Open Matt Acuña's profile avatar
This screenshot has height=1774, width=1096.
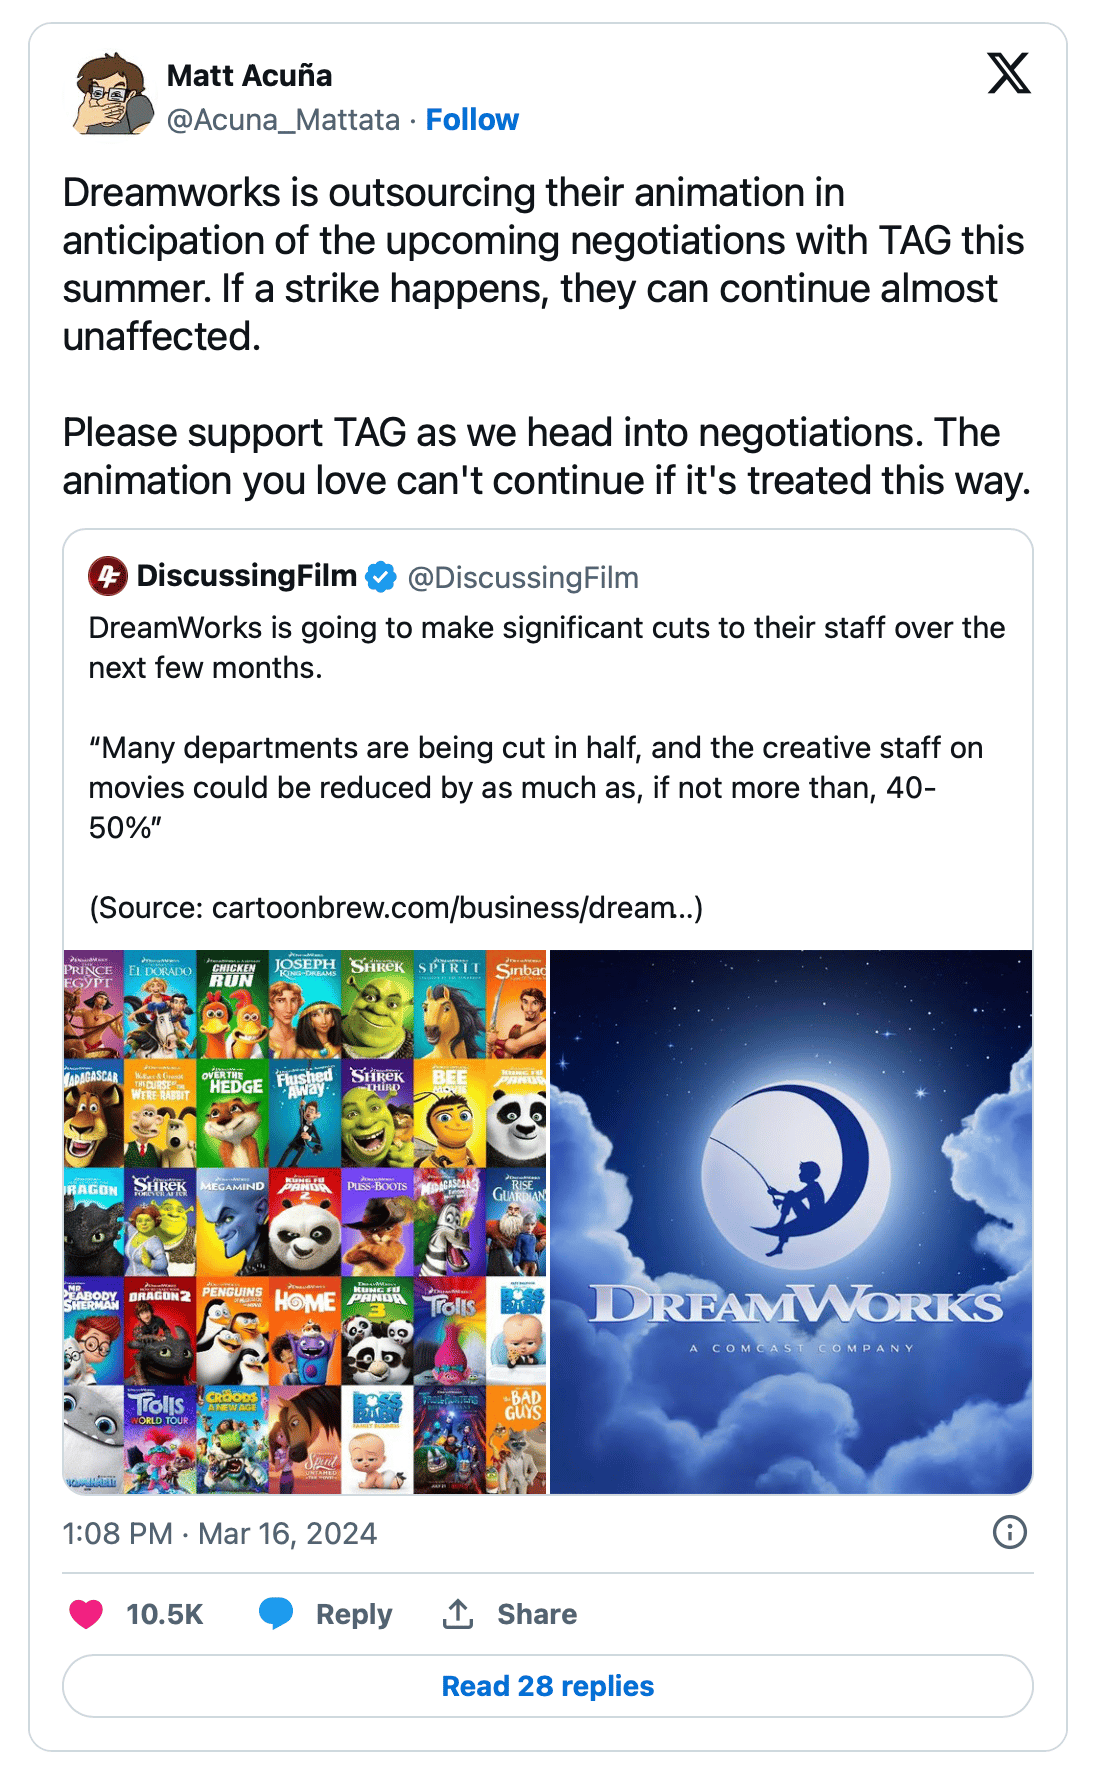[x=113, y=95]
